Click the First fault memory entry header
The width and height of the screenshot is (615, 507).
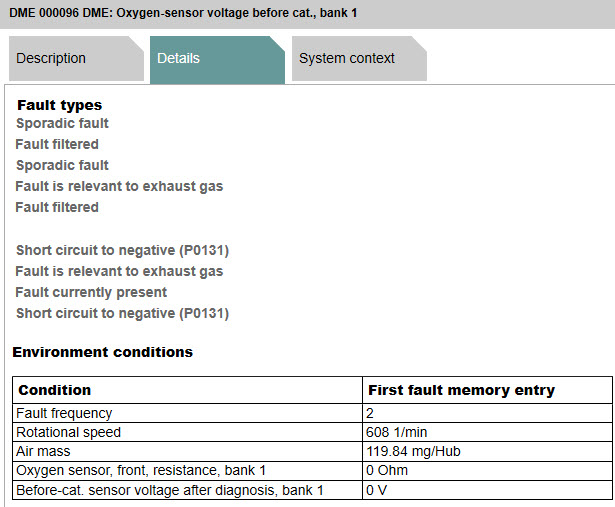[461, 390]
